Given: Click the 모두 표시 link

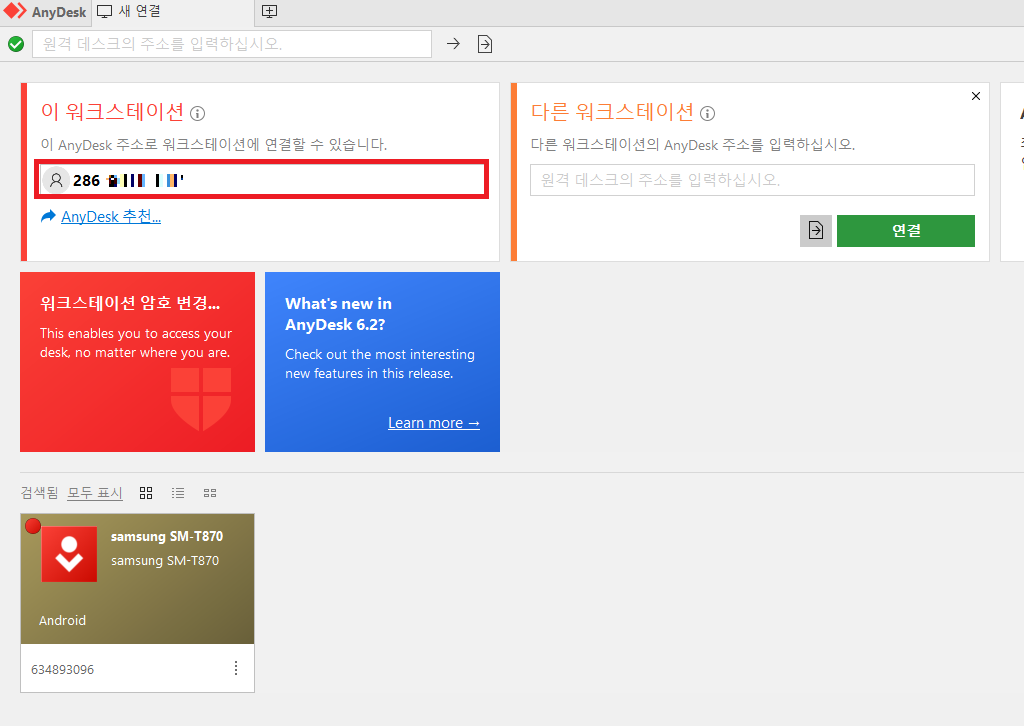Looking at the screenshot, I should point(95,493).
